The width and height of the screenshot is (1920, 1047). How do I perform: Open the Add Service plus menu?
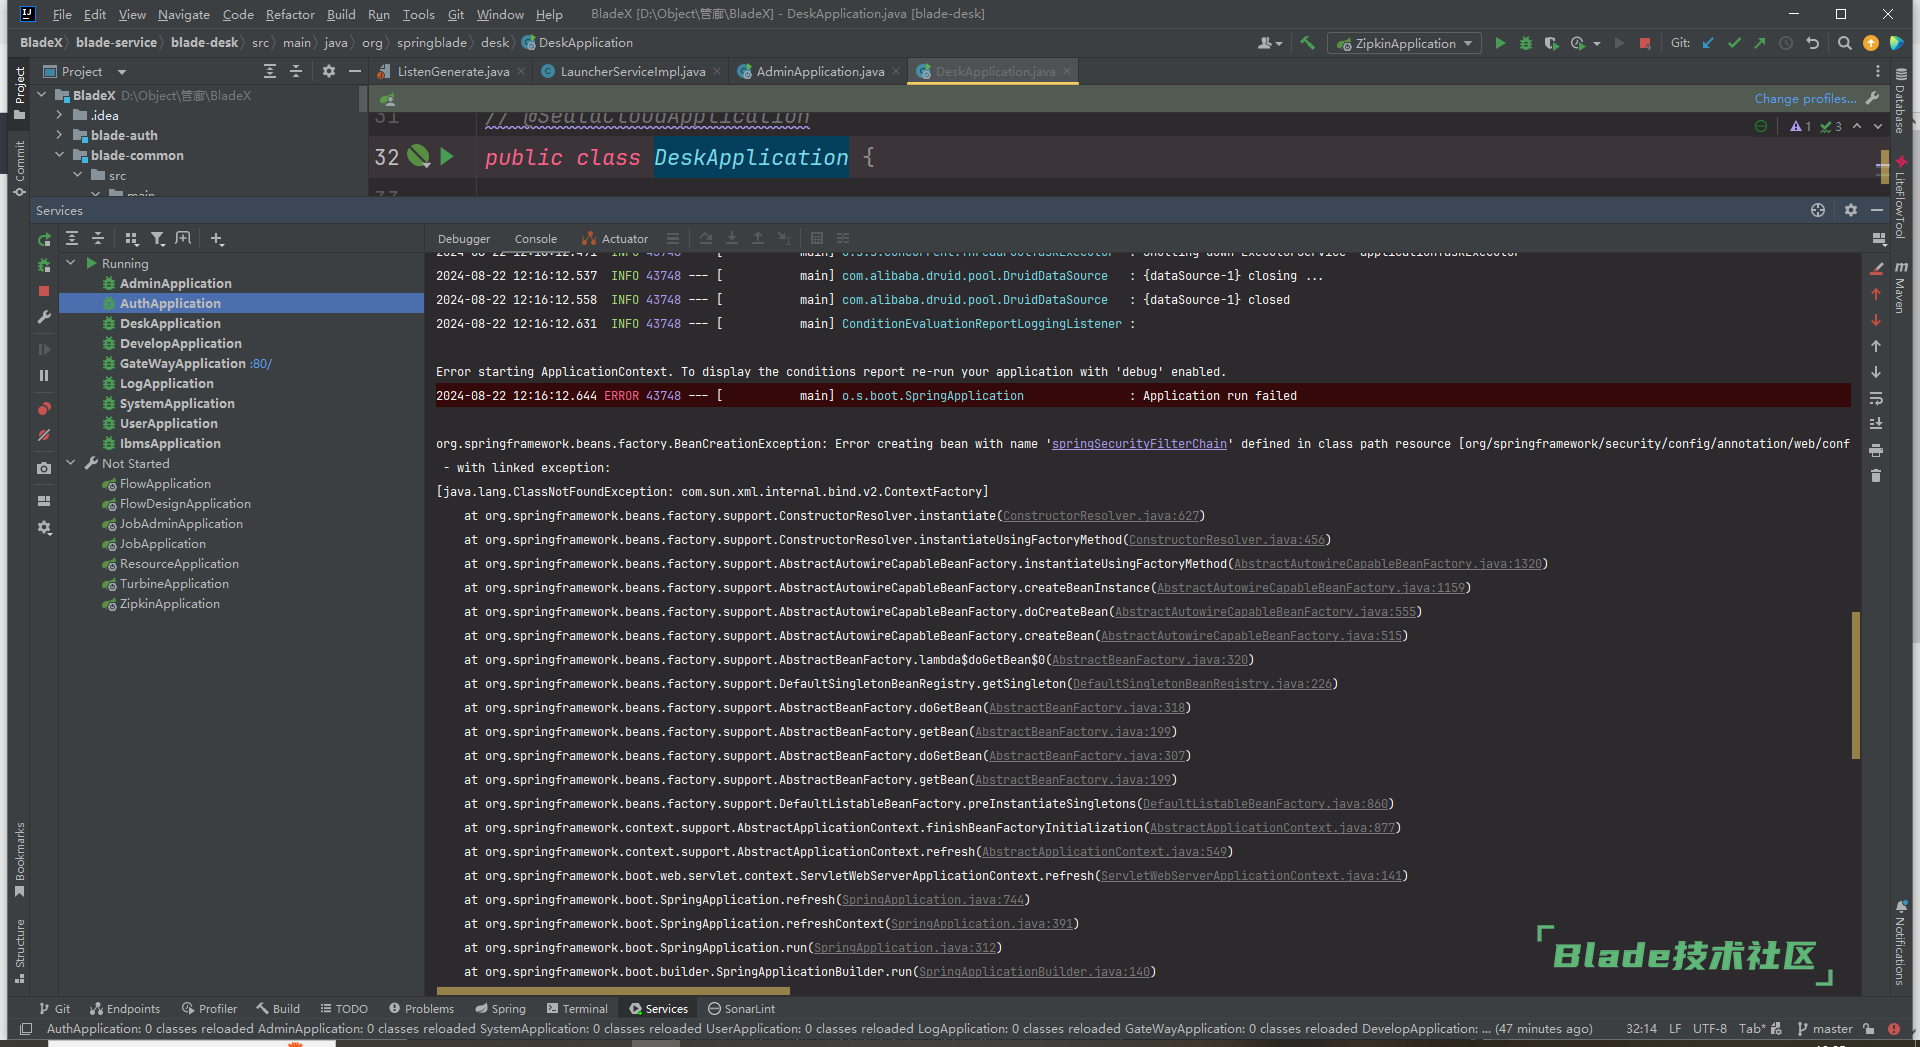pyautogui.click(x=217, y=239)
